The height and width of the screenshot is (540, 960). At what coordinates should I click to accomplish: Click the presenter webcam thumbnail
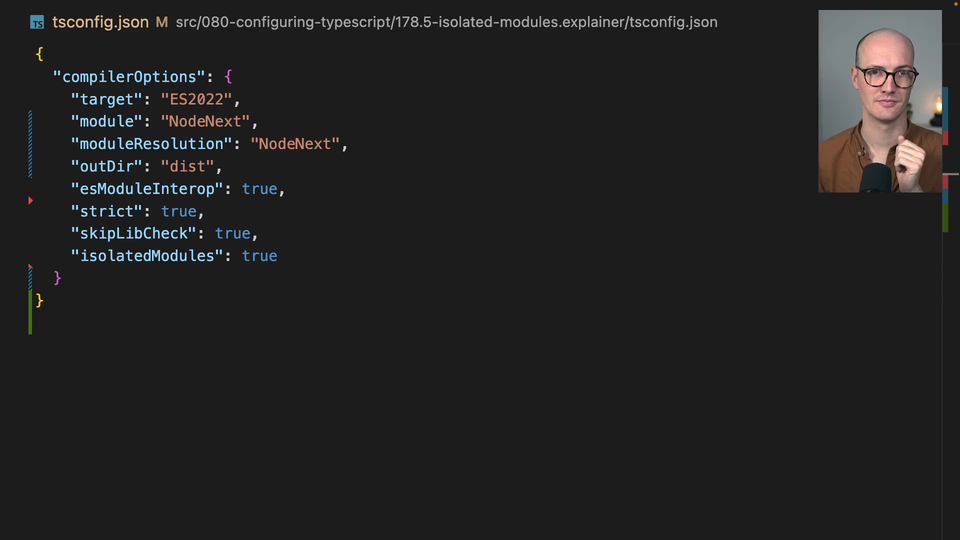tap(880, 101)
